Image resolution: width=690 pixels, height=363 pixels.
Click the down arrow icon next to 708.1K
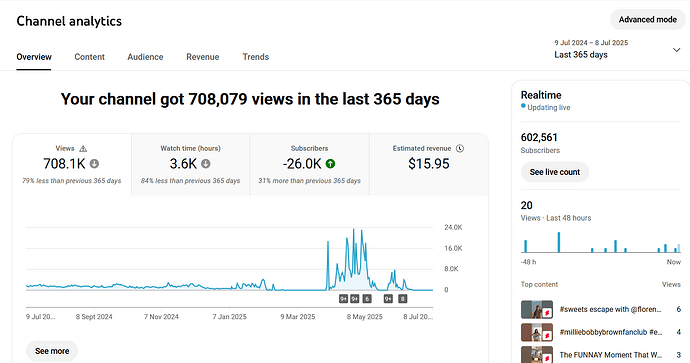point(94,164)
